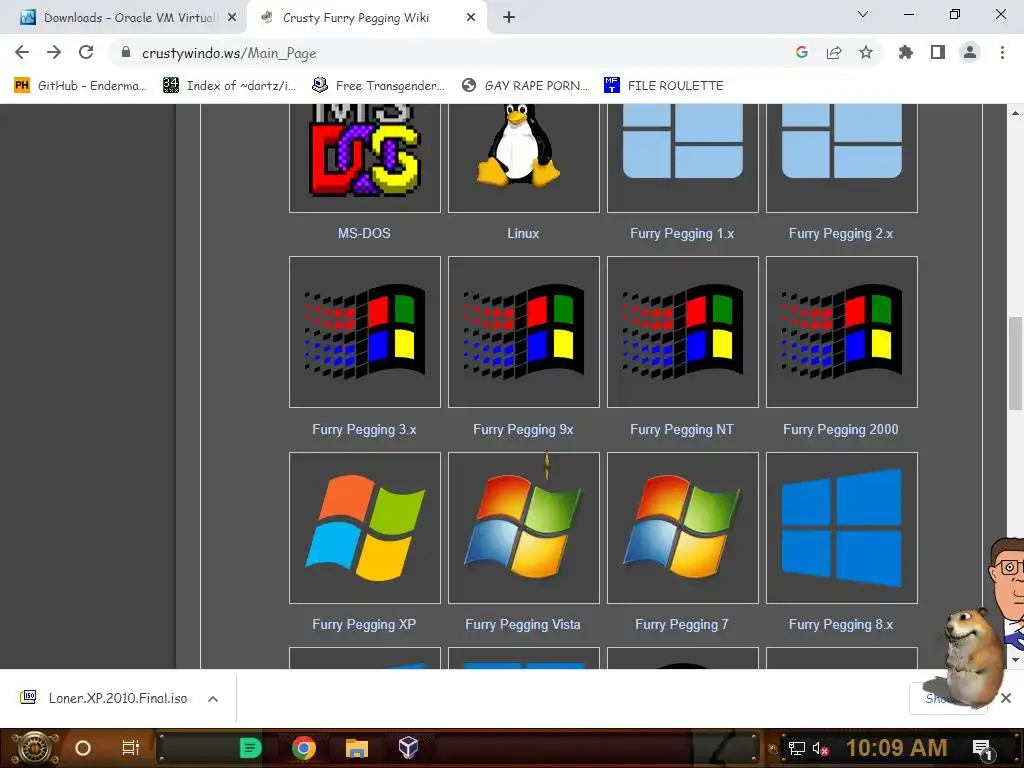
Task: Follow the Furry Pegging 8.x link
Action: click(x=840, y=624)
